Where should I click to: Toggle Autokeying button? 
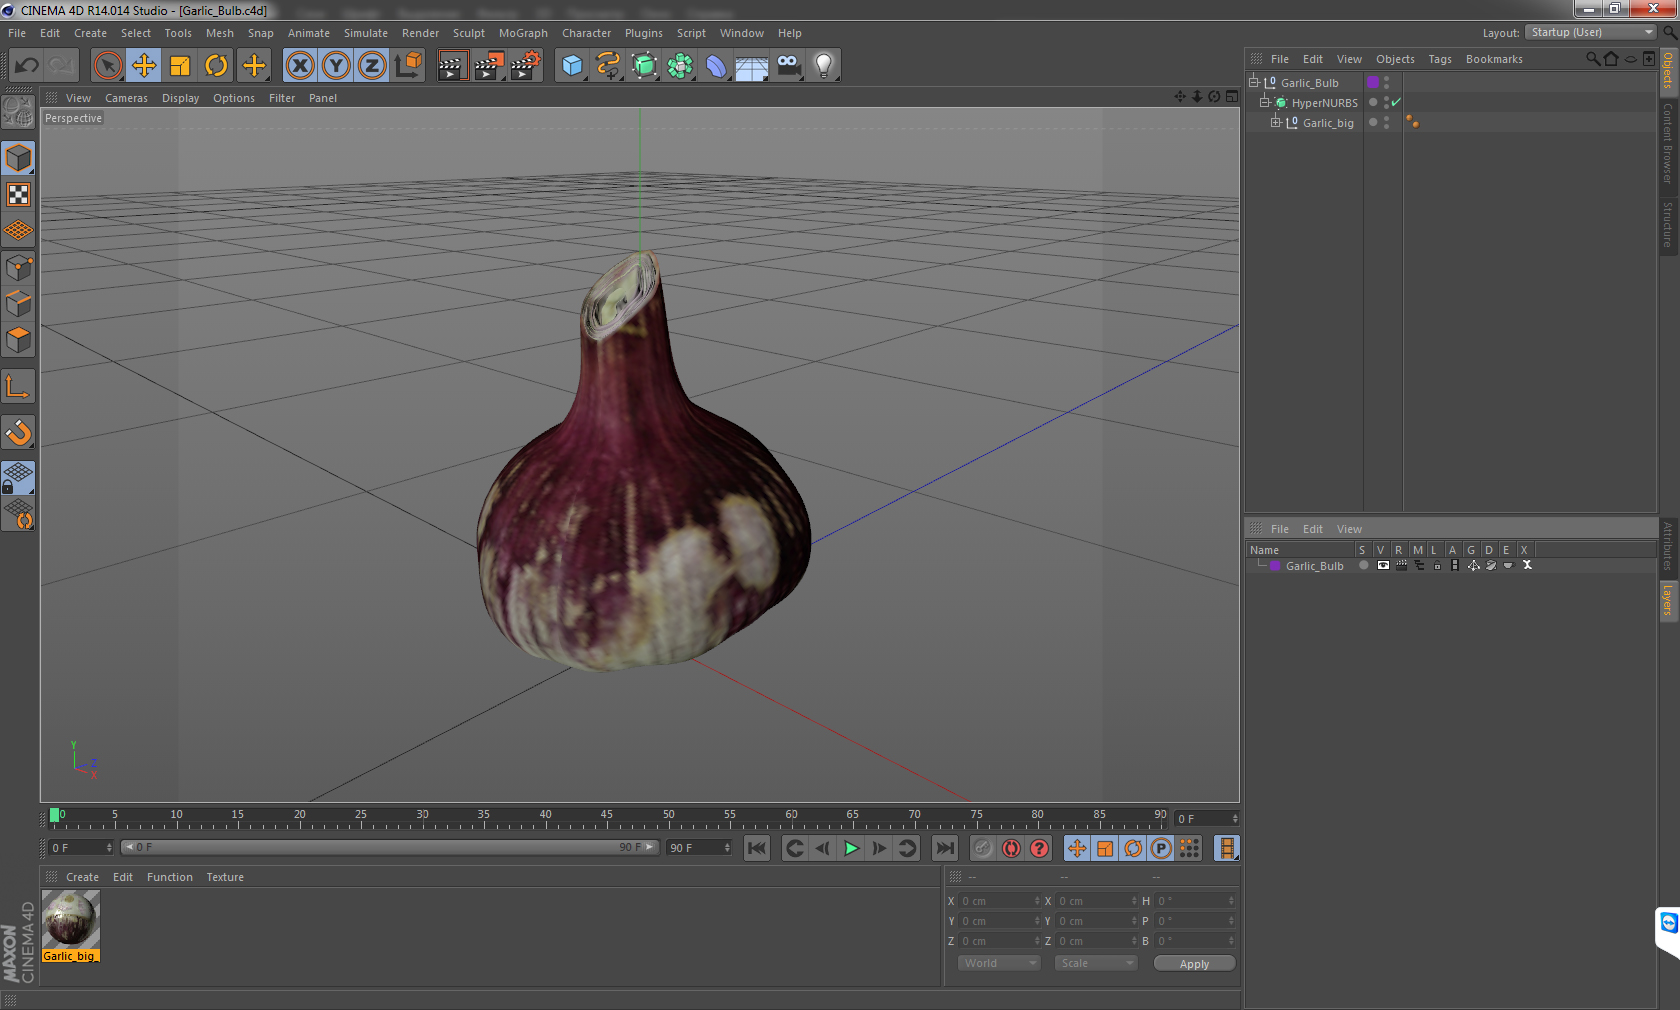(x=1011, y=848)
